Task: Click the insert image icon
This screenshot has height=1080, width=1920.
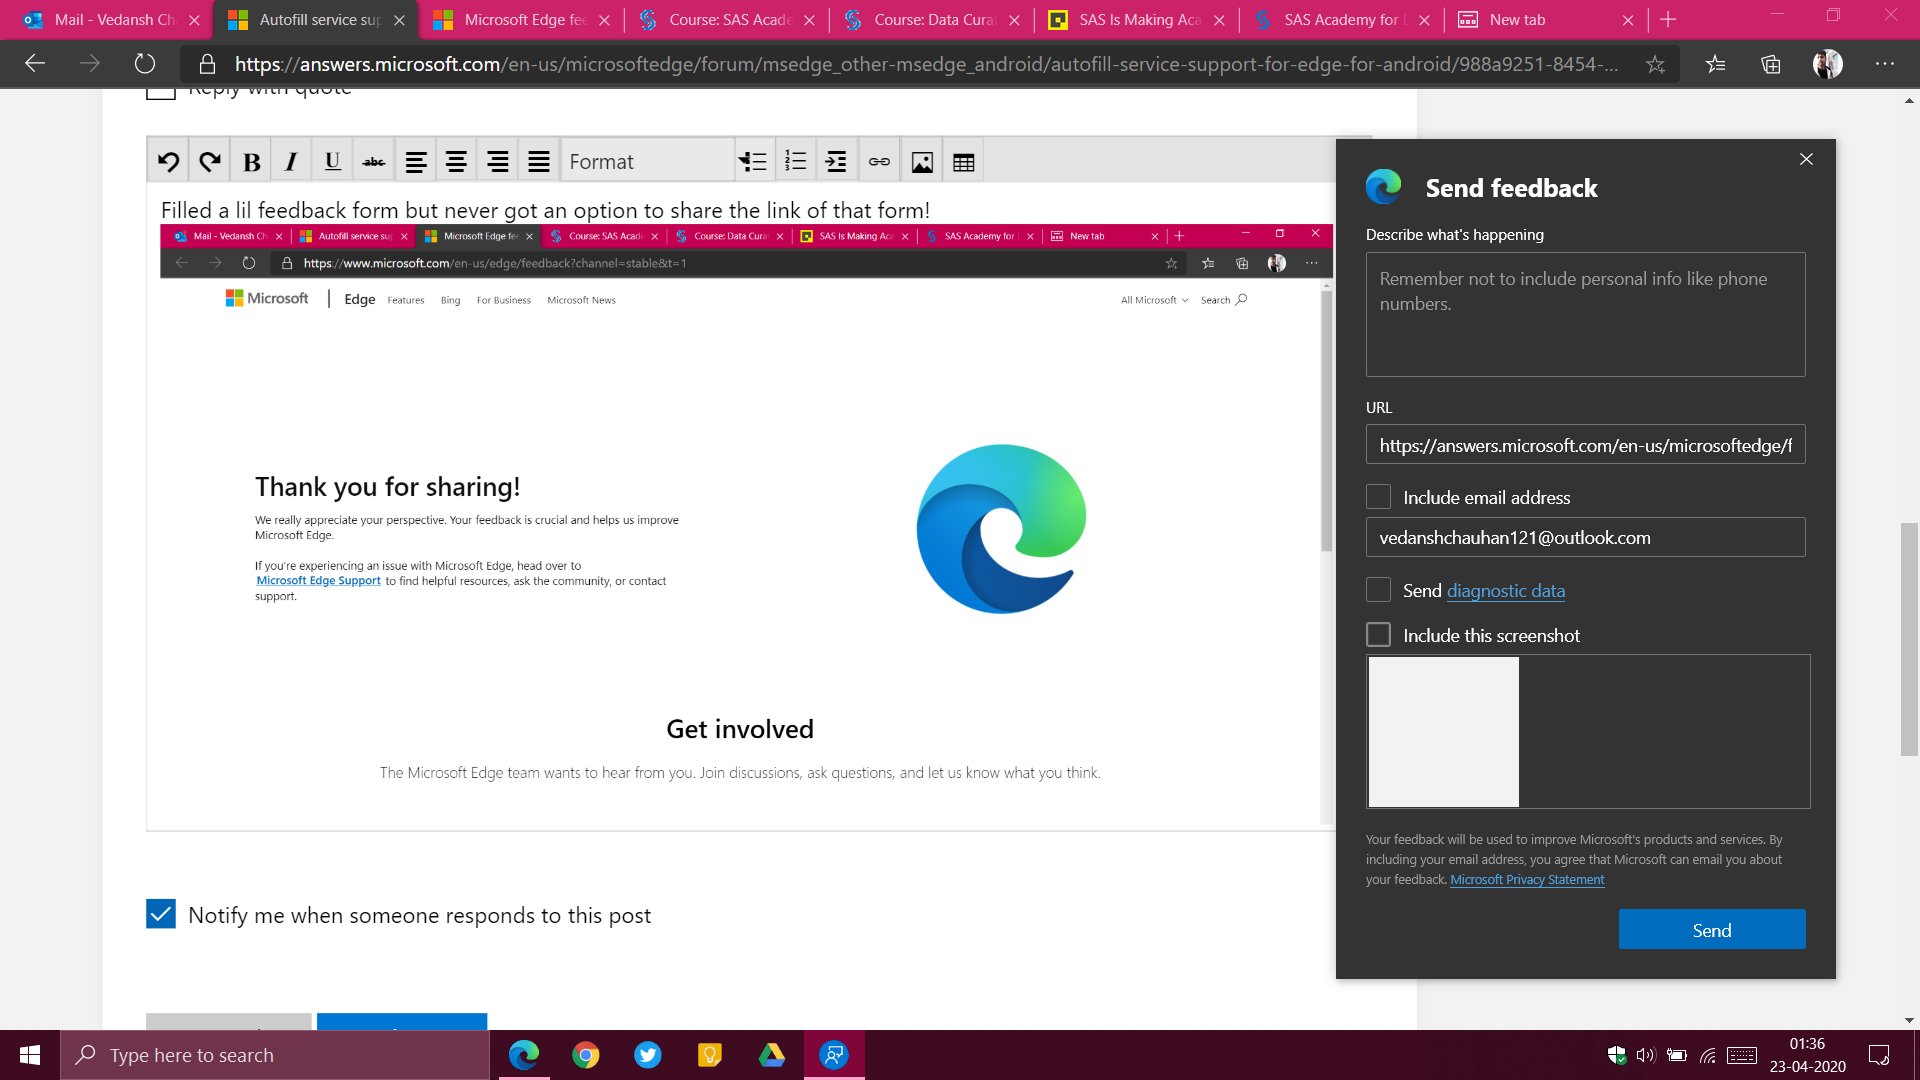Action: [922, 162]
